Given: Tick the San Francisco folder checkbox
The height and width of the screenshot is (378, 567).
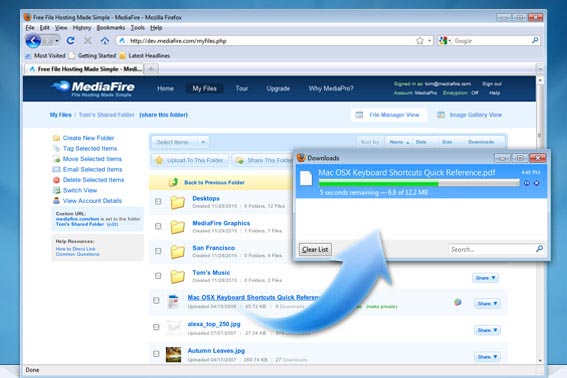Looking at the screenshot, I should [158, 251].
